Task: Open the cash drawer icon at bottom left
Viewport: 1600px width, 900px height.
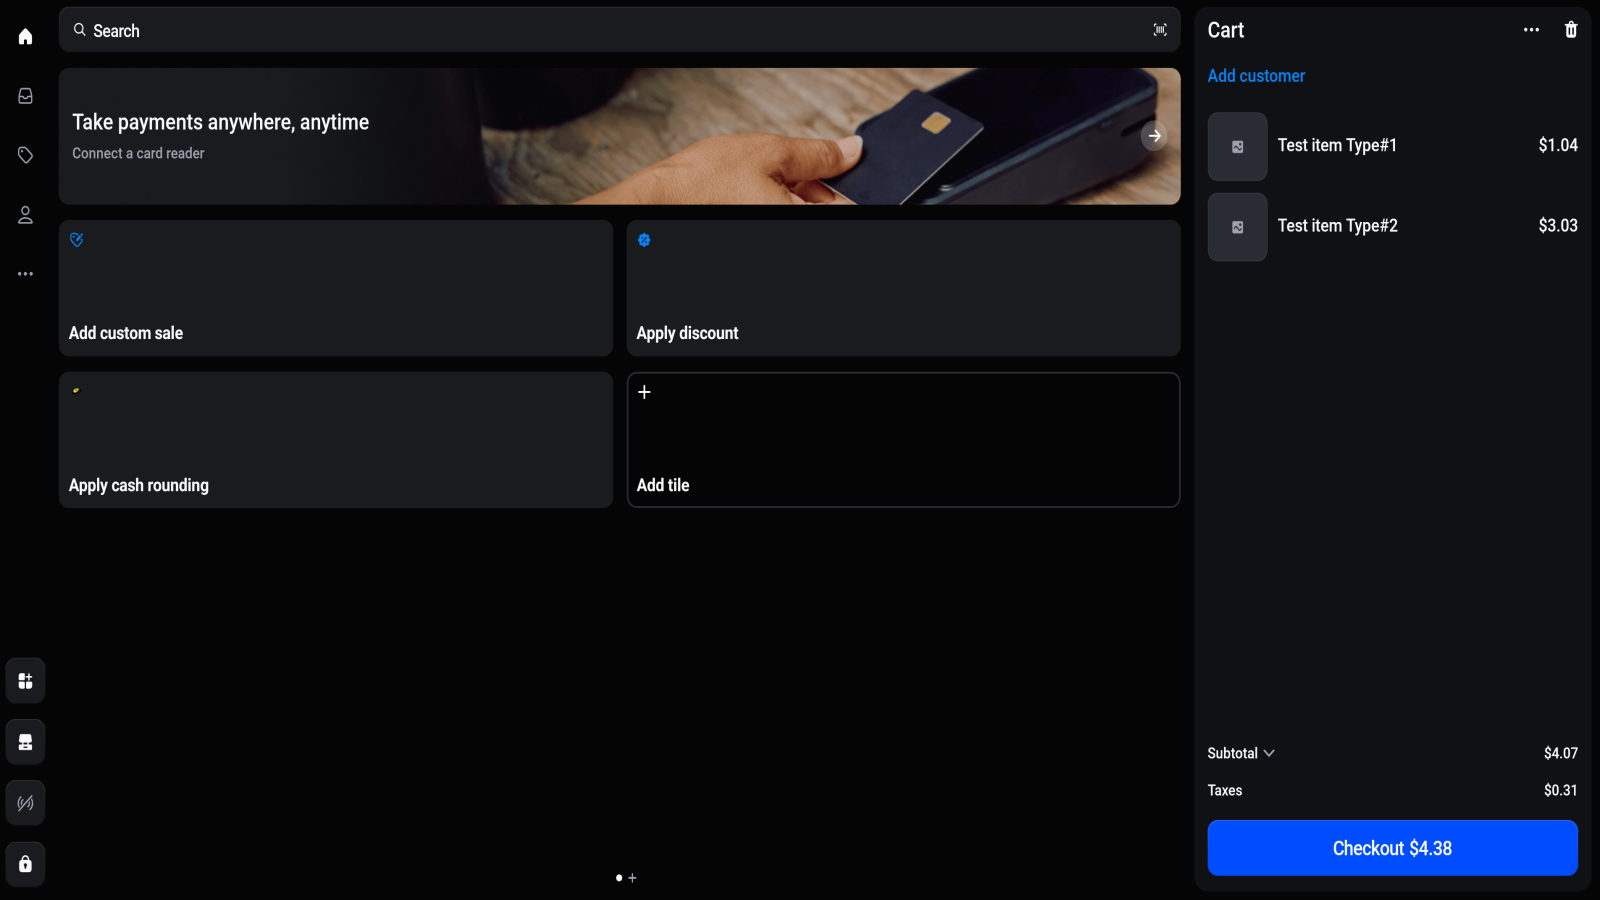Action: [25, 741]
